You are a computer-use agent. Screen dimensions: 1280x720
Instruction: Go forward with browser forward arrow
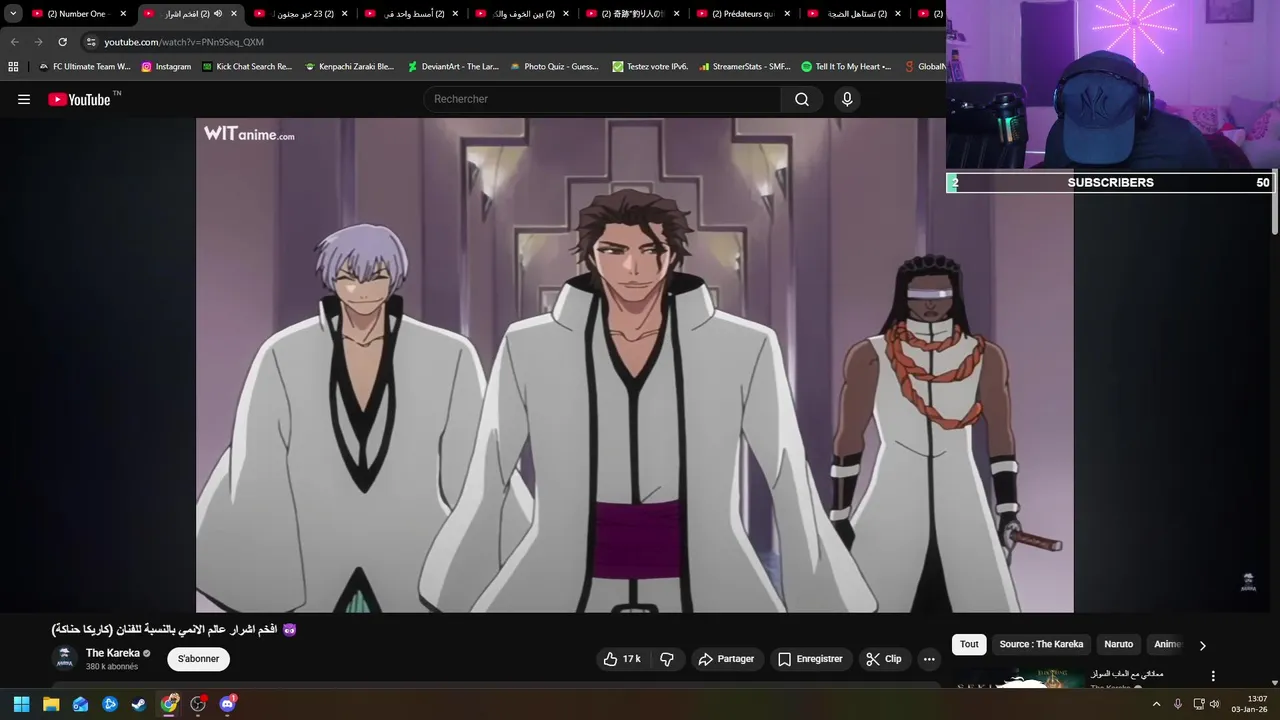click(38, 42)
